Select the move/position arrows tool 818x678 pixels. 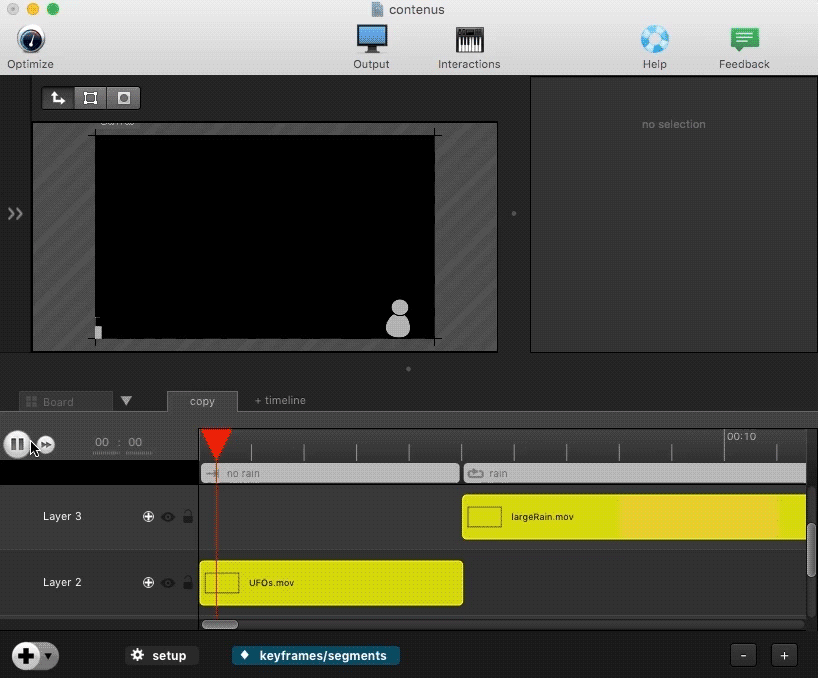tap(58, 98)
